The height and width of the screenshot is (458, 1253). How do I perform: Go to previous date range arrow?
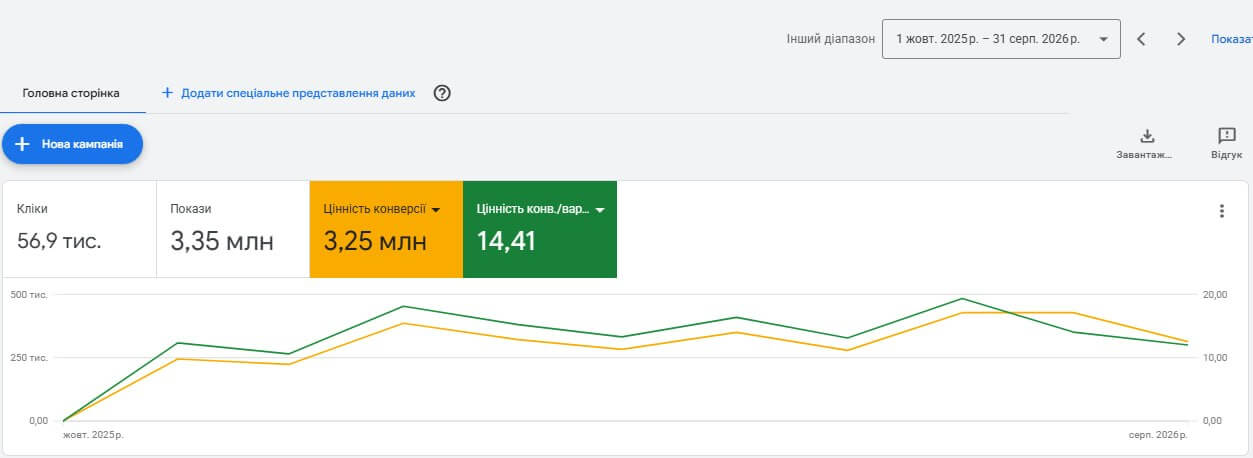pyautogui.click(x=1141, y=39)
